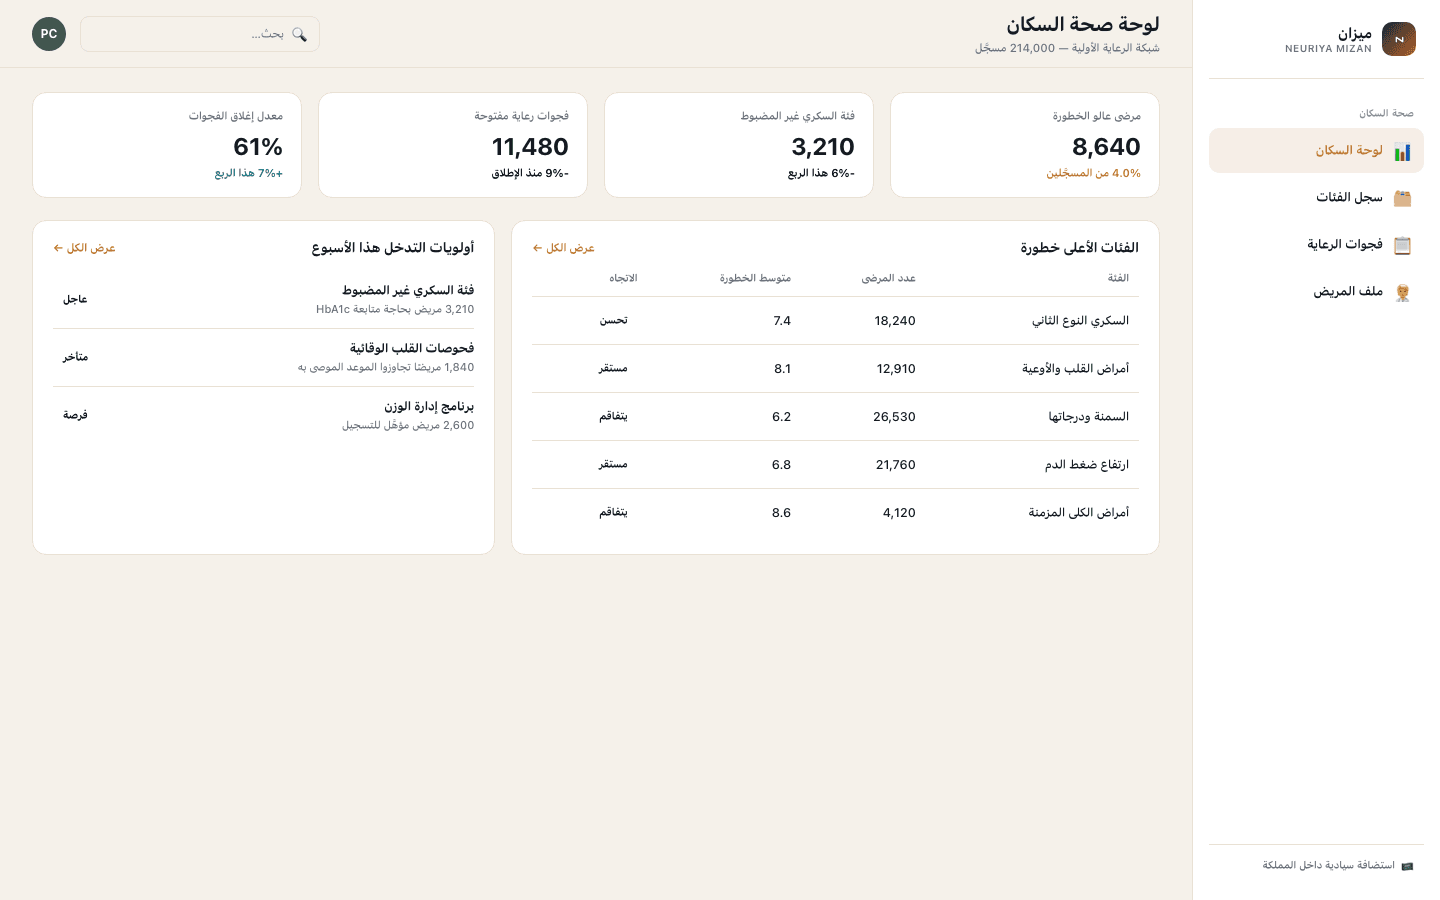Click +7% هذا الربع text
The image size is (1440, 900).
point(249,174)
